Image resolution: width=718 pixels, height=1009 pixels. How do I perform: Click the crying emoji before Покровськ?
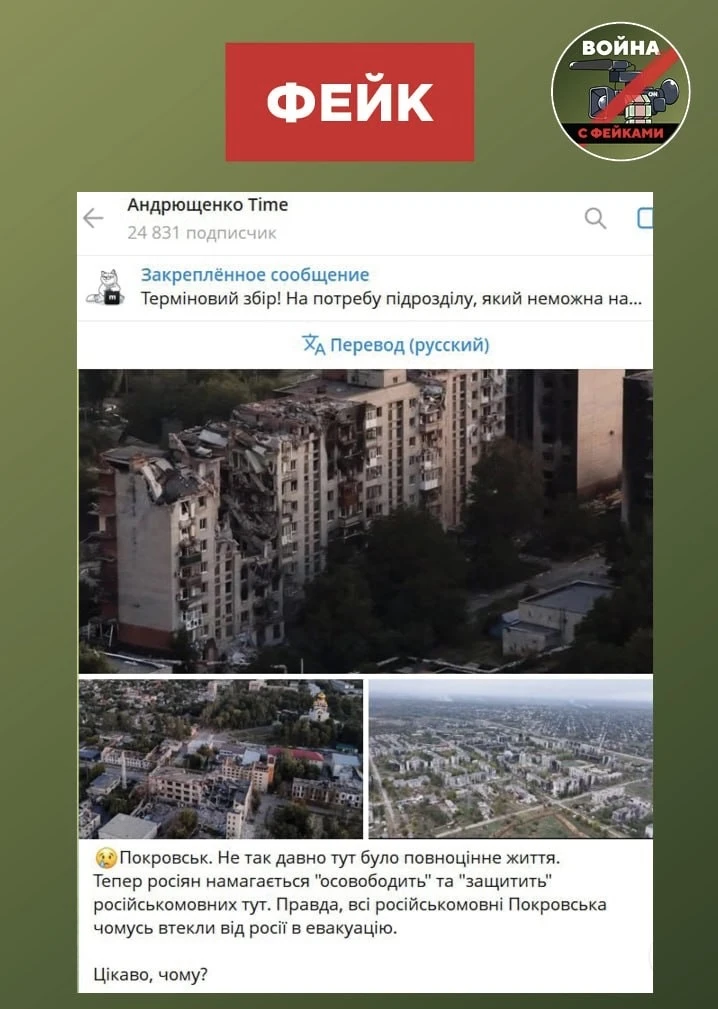pos(106,858)
